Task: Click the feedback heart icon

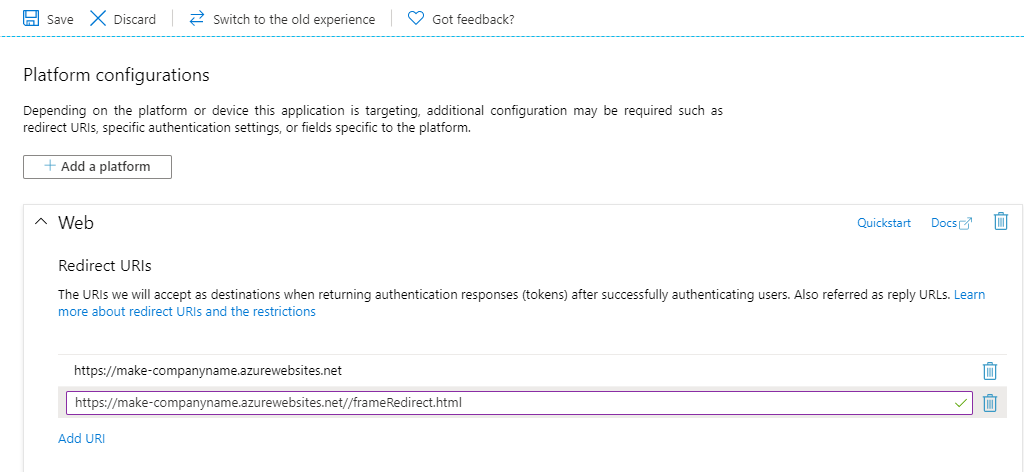Action: point(416,19)
